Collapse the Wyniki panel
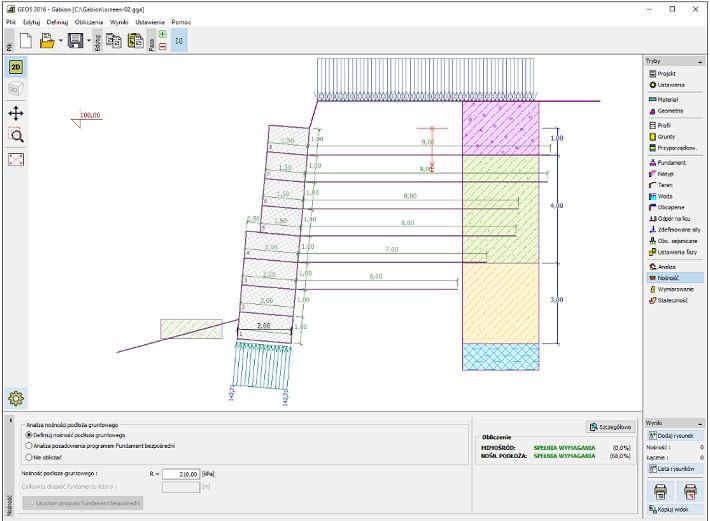This screenshot has width=710, height=521. (x=700, y=424)
